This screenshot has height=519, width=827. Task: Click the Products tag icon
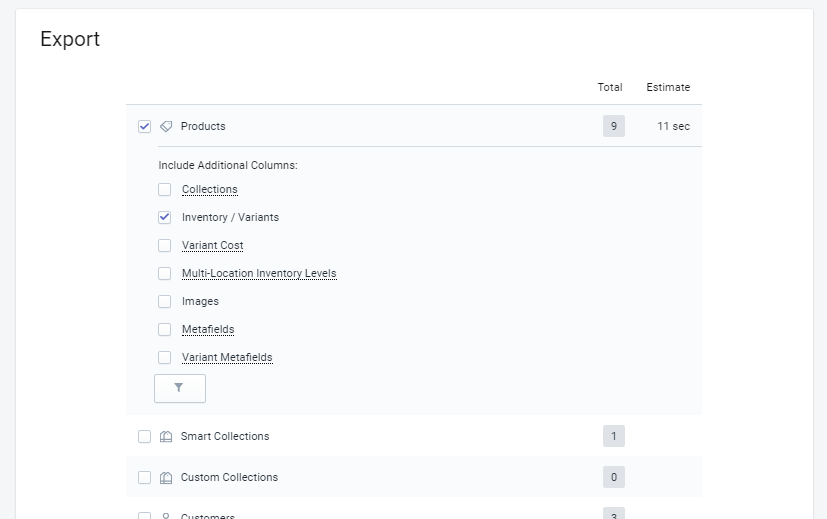(x=166, y=127)
